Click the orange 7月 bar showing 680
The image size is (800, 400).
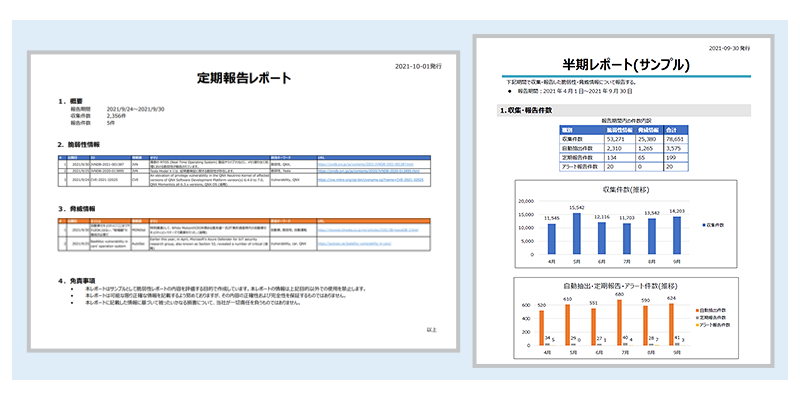pyautogui.click(x=618, y=321)
